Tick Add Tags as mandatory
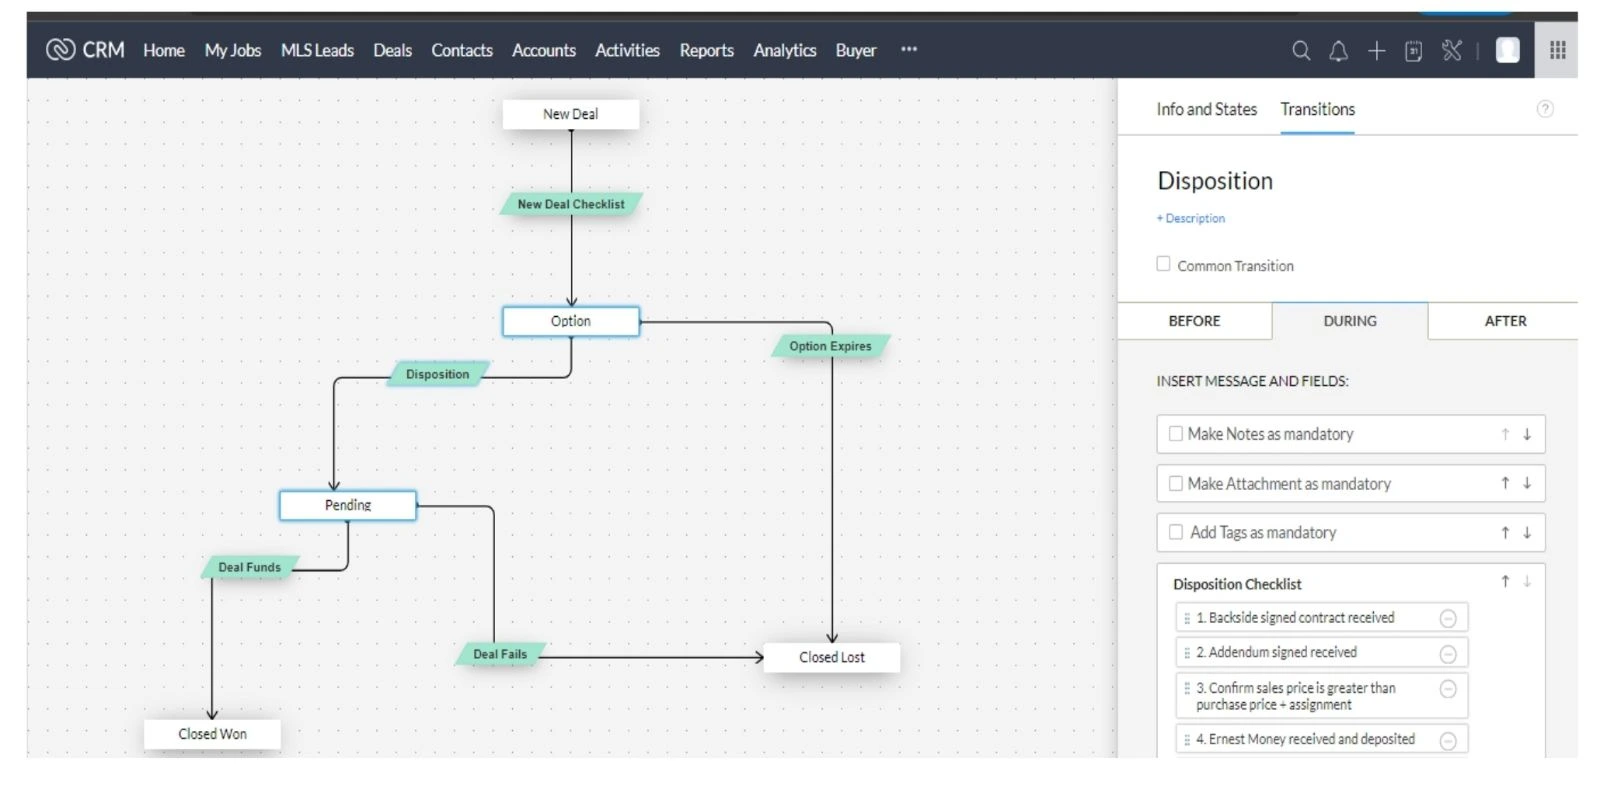This screenshot has width=1600, height=786. pyautogui.click(x=1176, y=533)
